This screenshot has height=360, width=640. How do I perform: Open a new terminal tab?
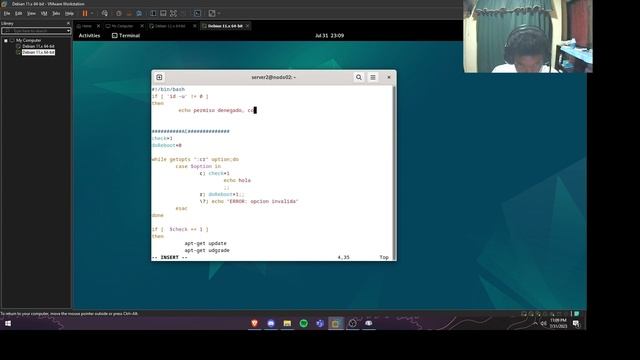(159, 77)
